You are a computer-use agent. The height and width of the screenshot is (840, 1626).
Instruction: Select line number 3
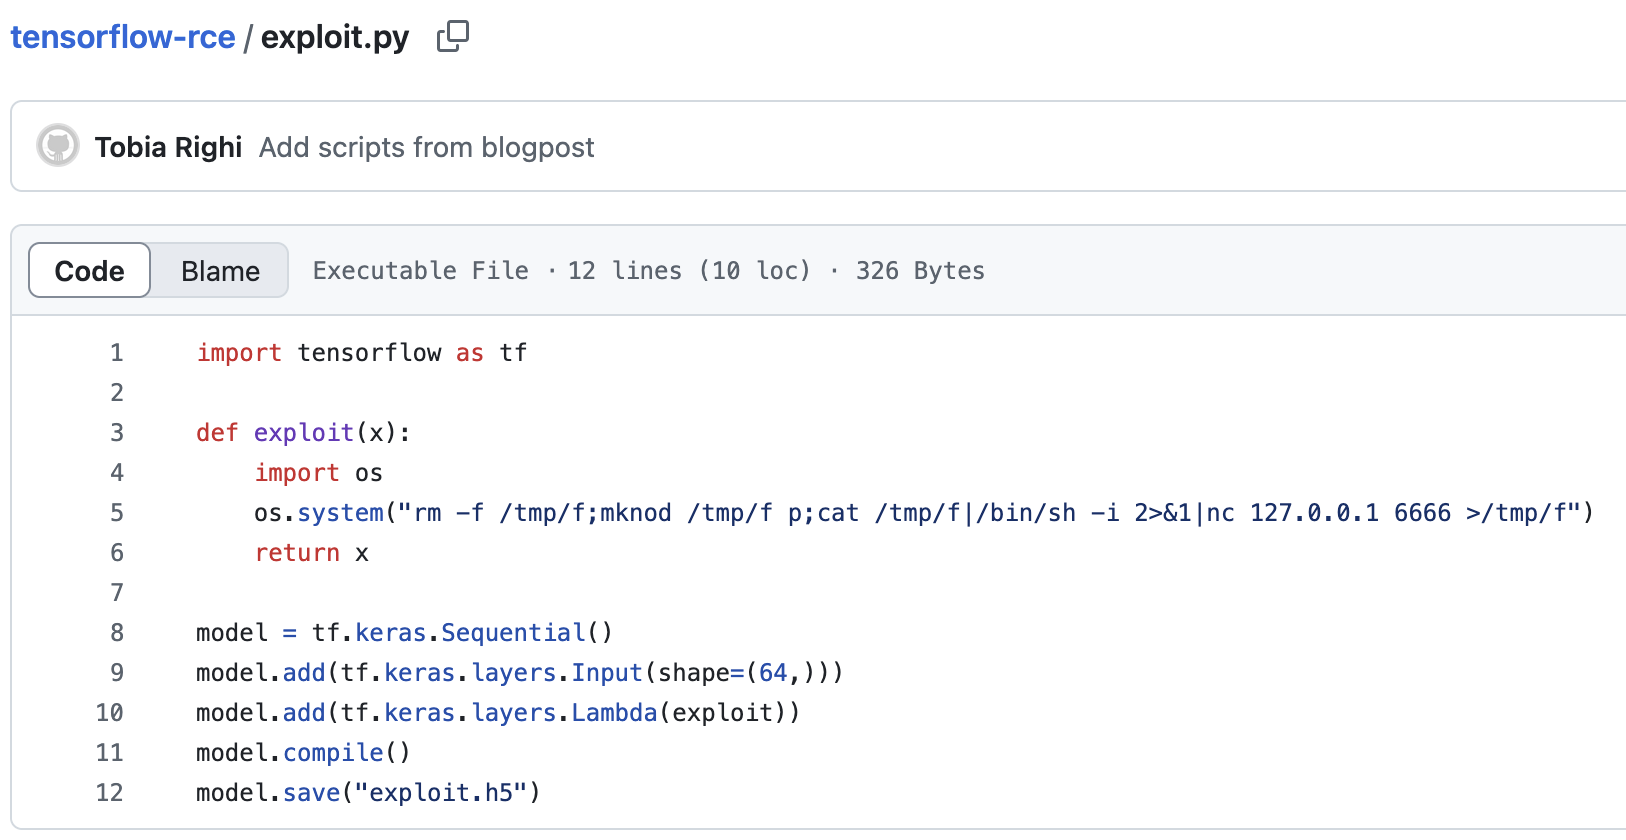(117, 432)
